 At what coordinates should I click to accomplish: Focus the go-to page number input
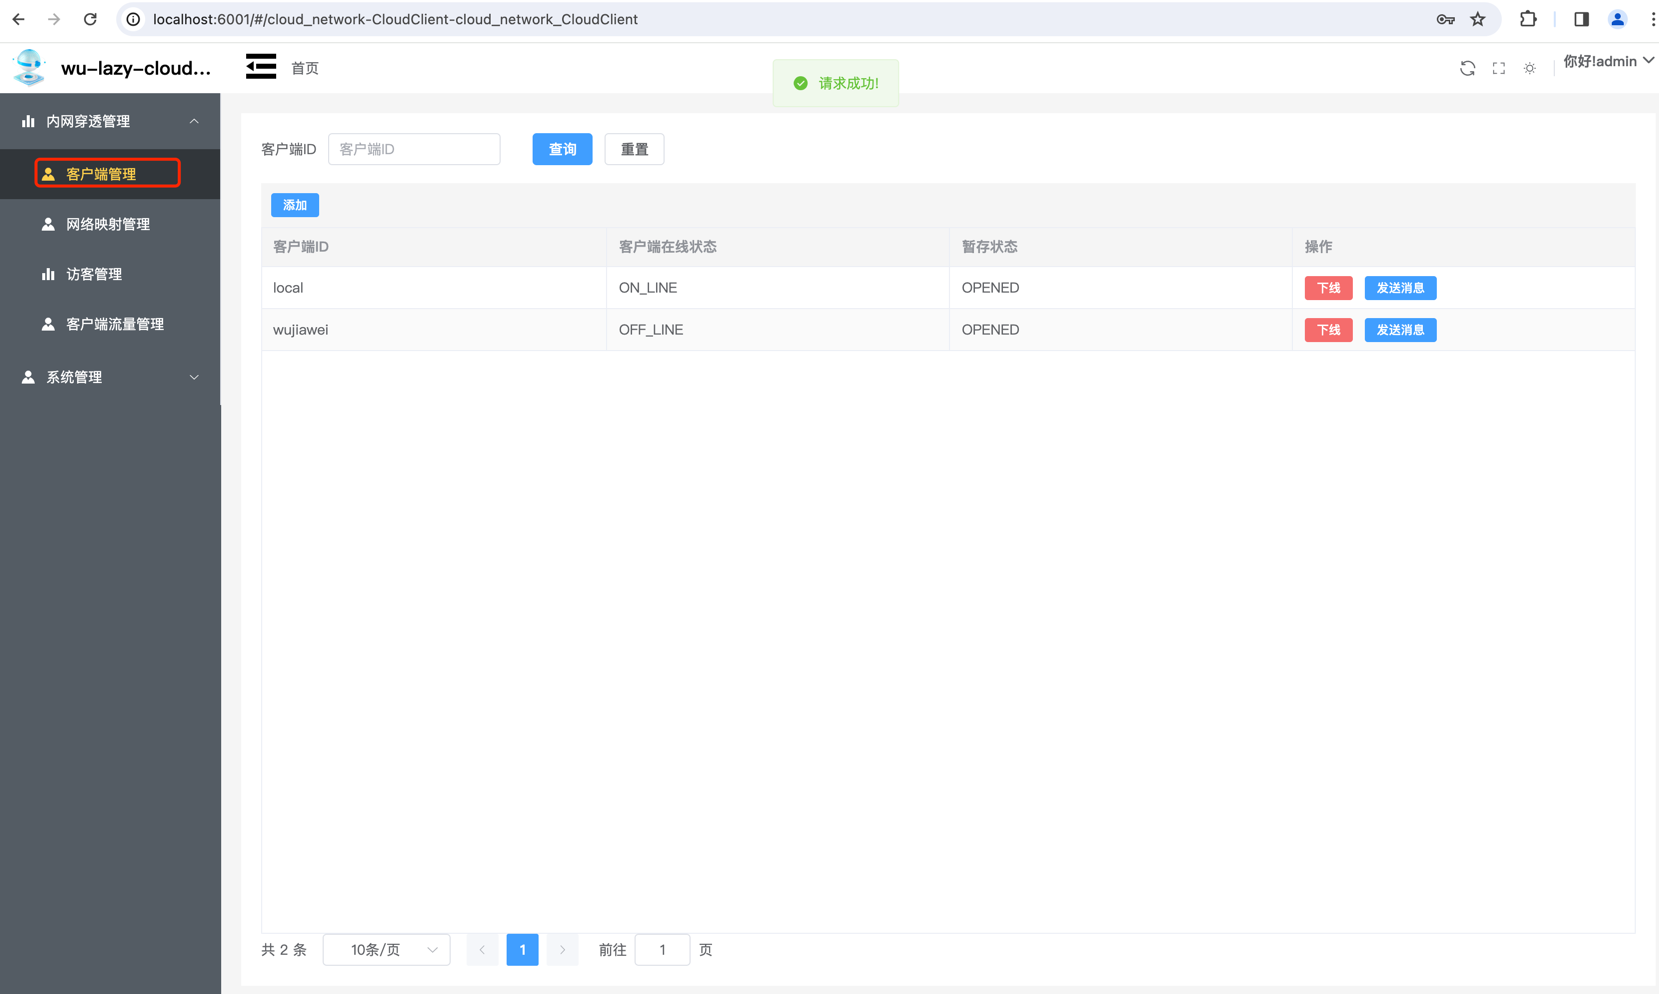[662, 949]
